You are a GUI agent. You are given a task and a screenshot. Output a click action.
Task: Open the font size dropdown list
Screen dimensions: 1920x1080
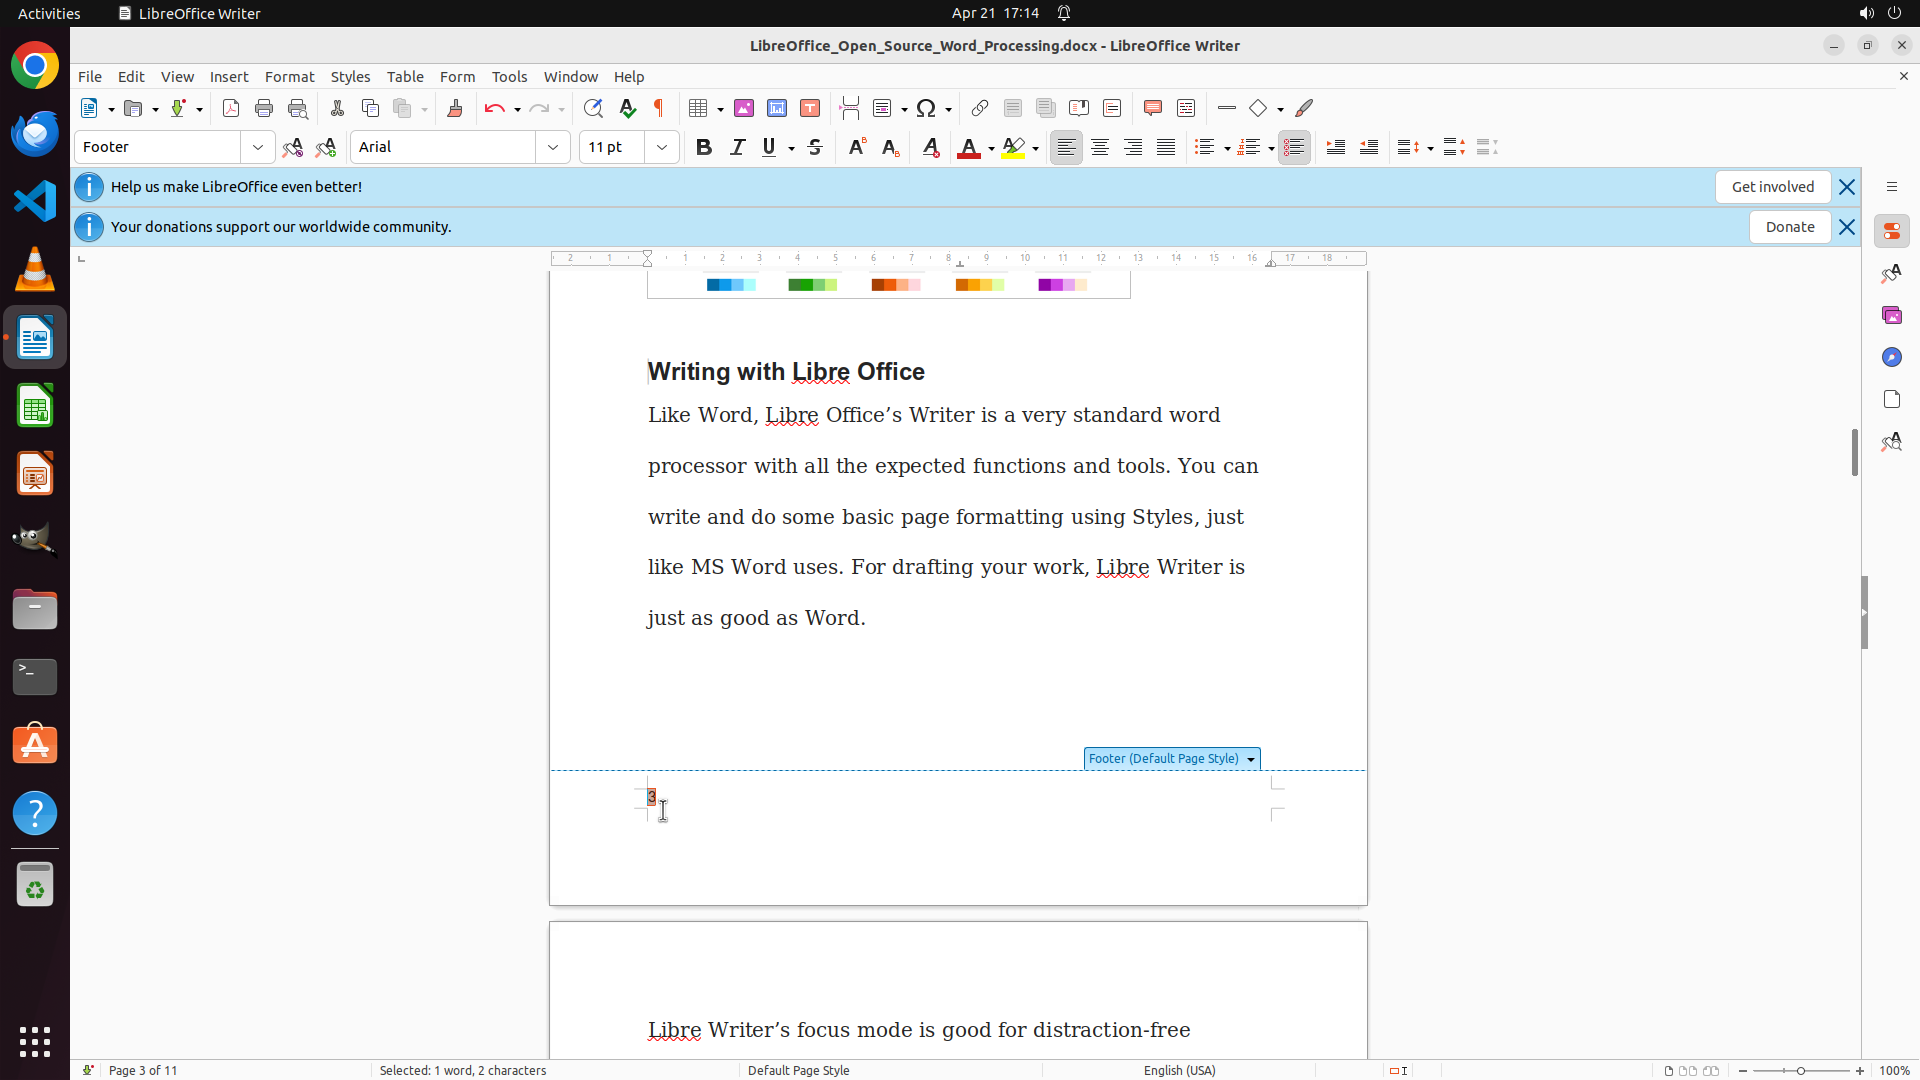coord(662,147)
